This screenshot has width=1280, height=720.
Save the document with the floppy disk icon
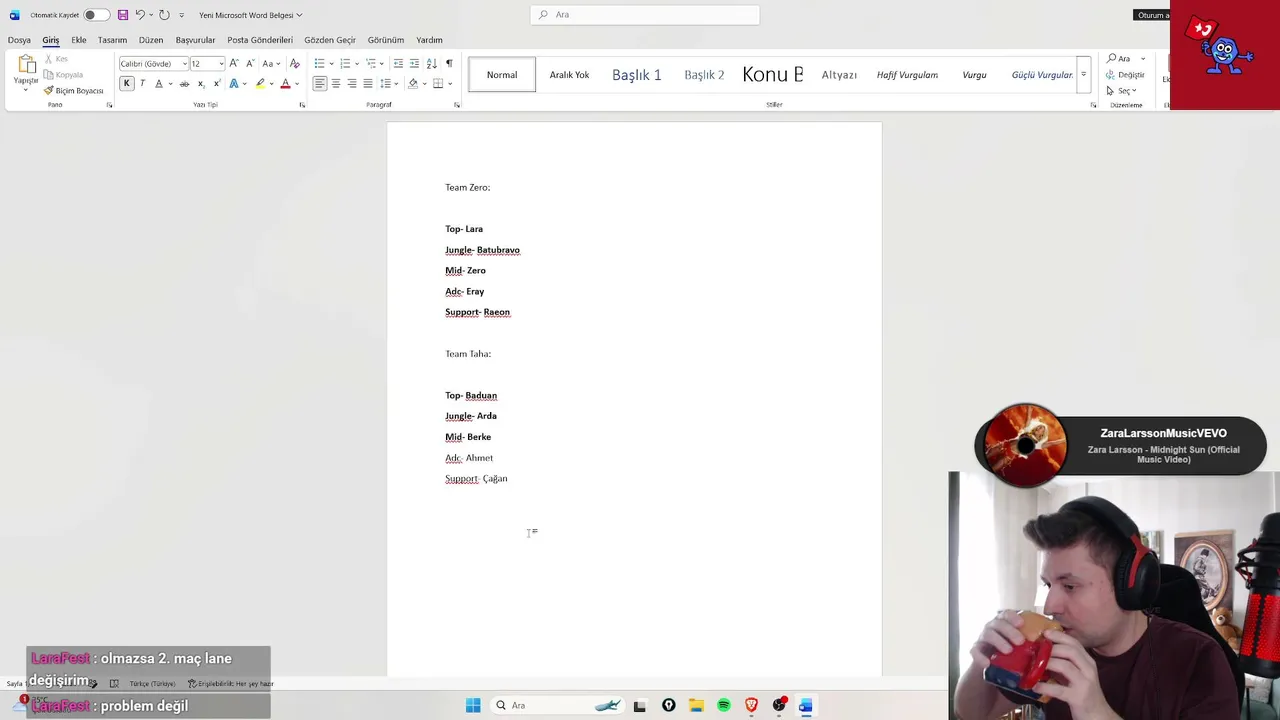123,15
